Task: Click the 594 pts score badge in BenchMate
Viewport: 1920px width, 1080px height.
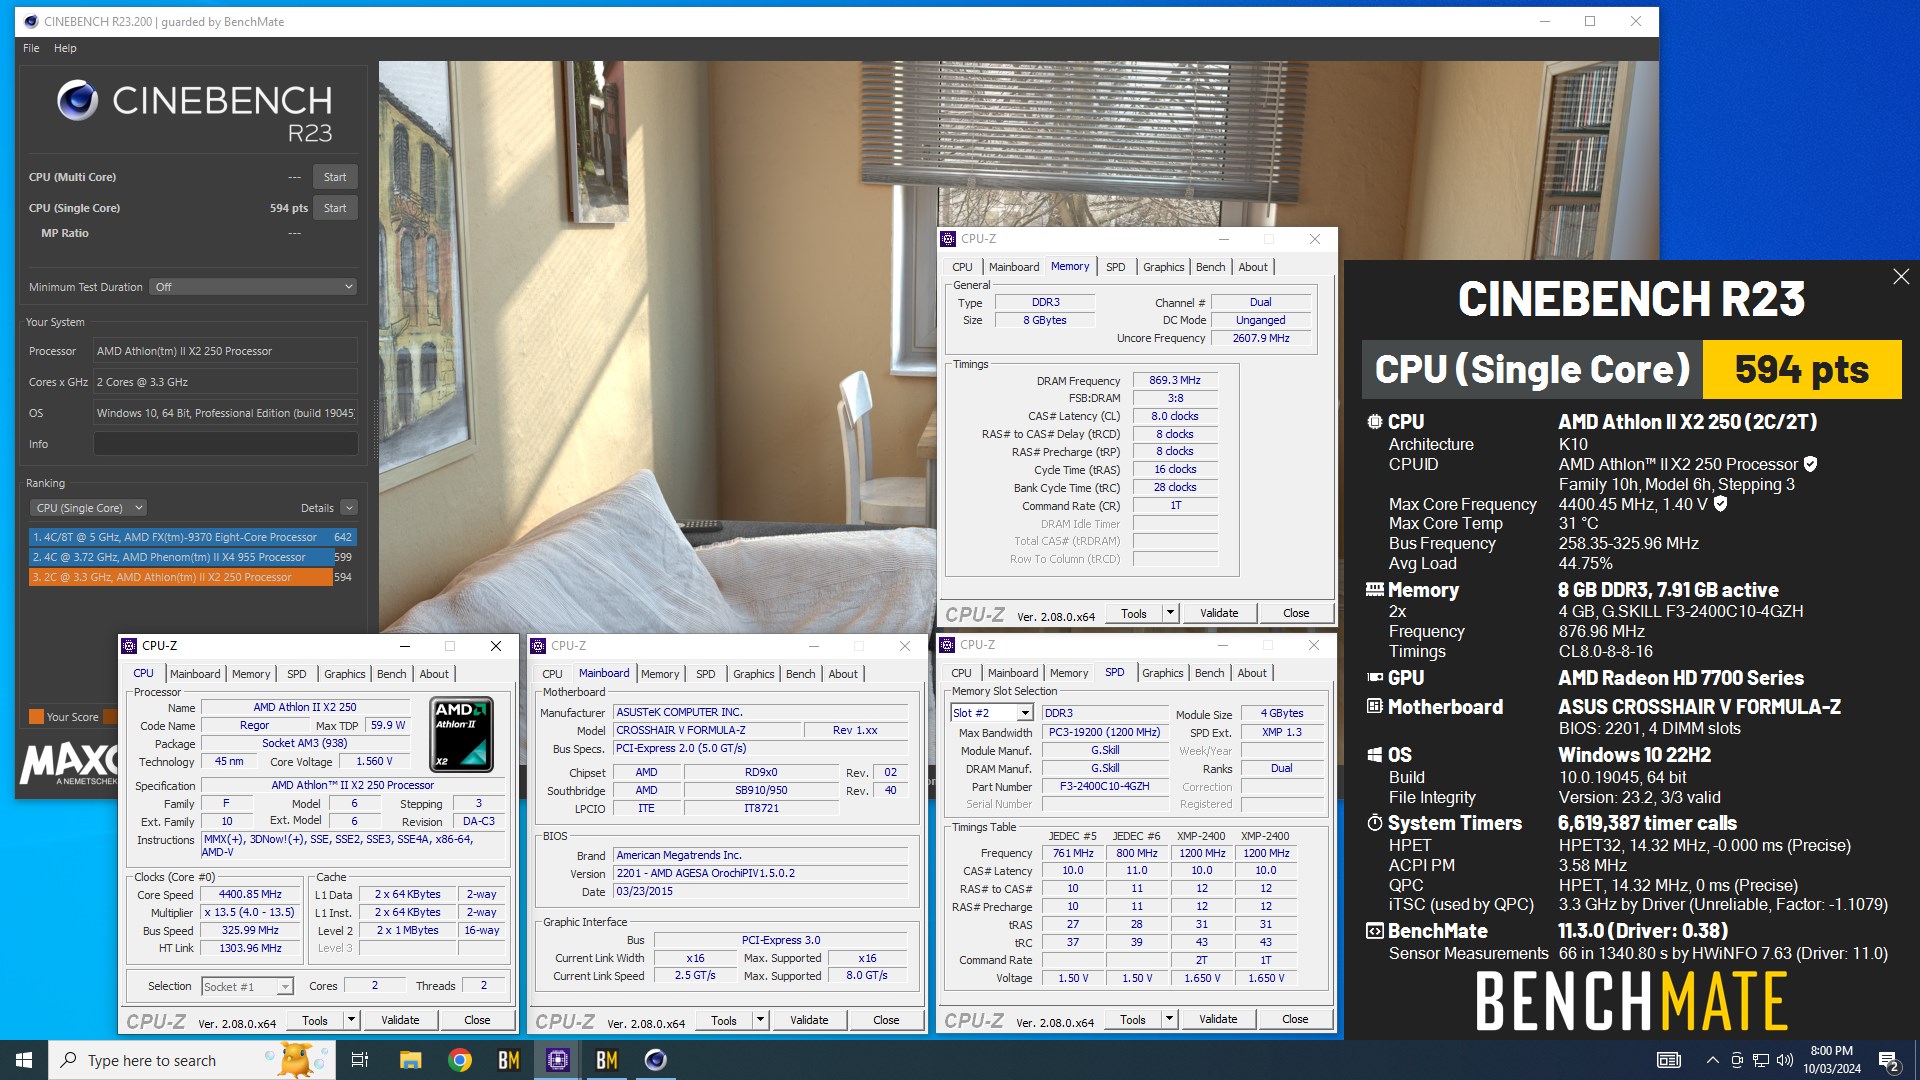Action: click(1801, 370)
